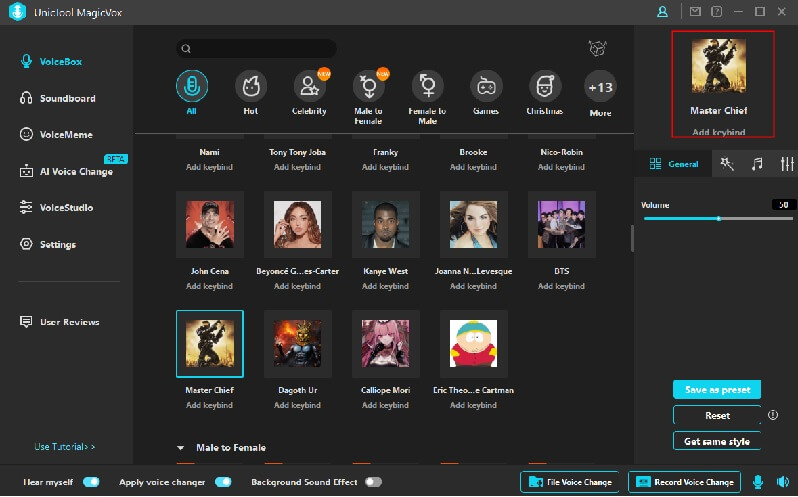798x497 pixels.
Task: Click the Brooke voice name
Action: (x=474, y=152)
